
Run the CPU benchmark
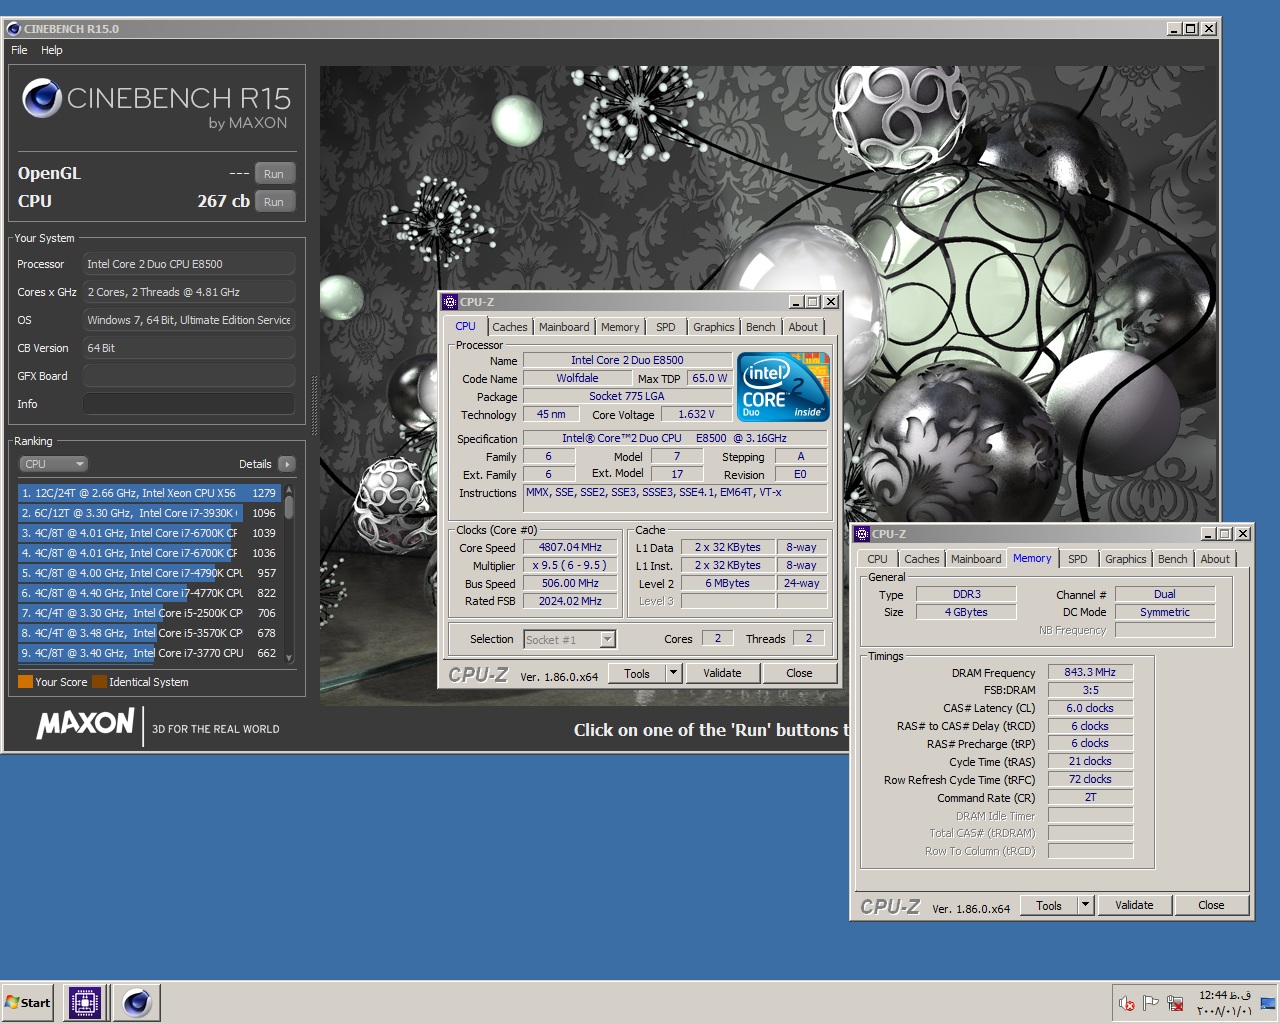pyautogui.click(x=274, y=202)
